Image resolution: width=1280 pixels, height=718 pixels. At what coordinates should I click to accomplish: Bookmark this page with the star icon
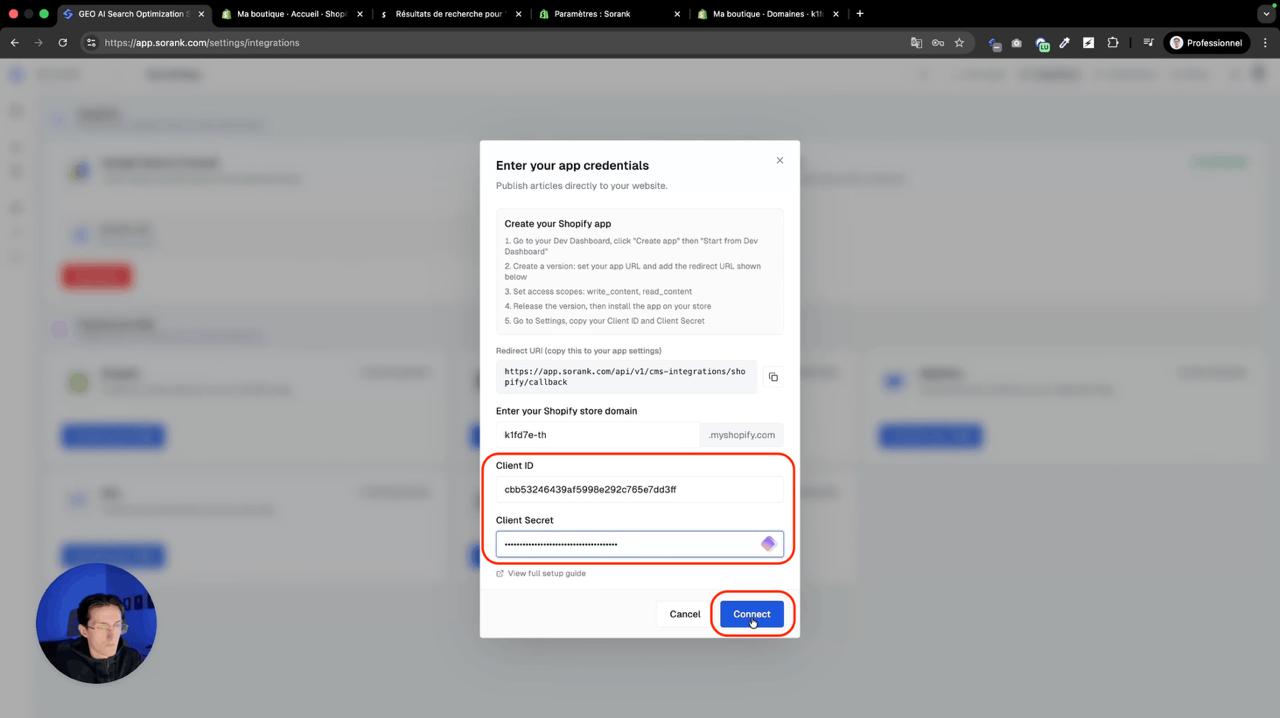click(959, 43)
